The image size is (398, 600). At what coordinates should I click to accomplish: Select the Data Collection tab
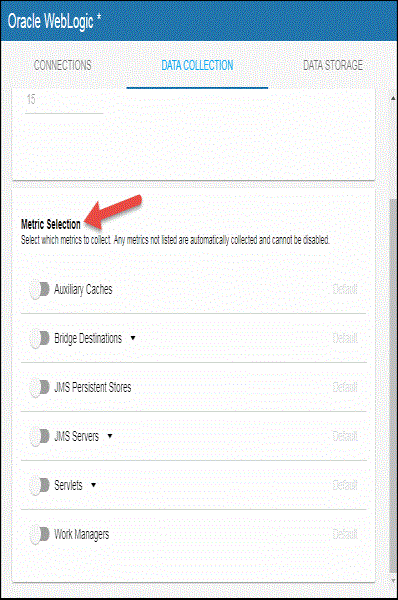click(197, 65)
